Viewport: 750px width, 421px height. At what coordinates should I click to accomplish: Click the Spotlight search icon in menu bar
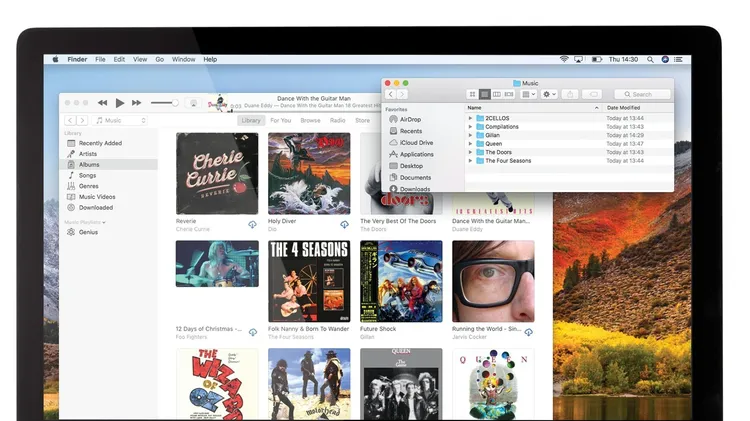650,59
